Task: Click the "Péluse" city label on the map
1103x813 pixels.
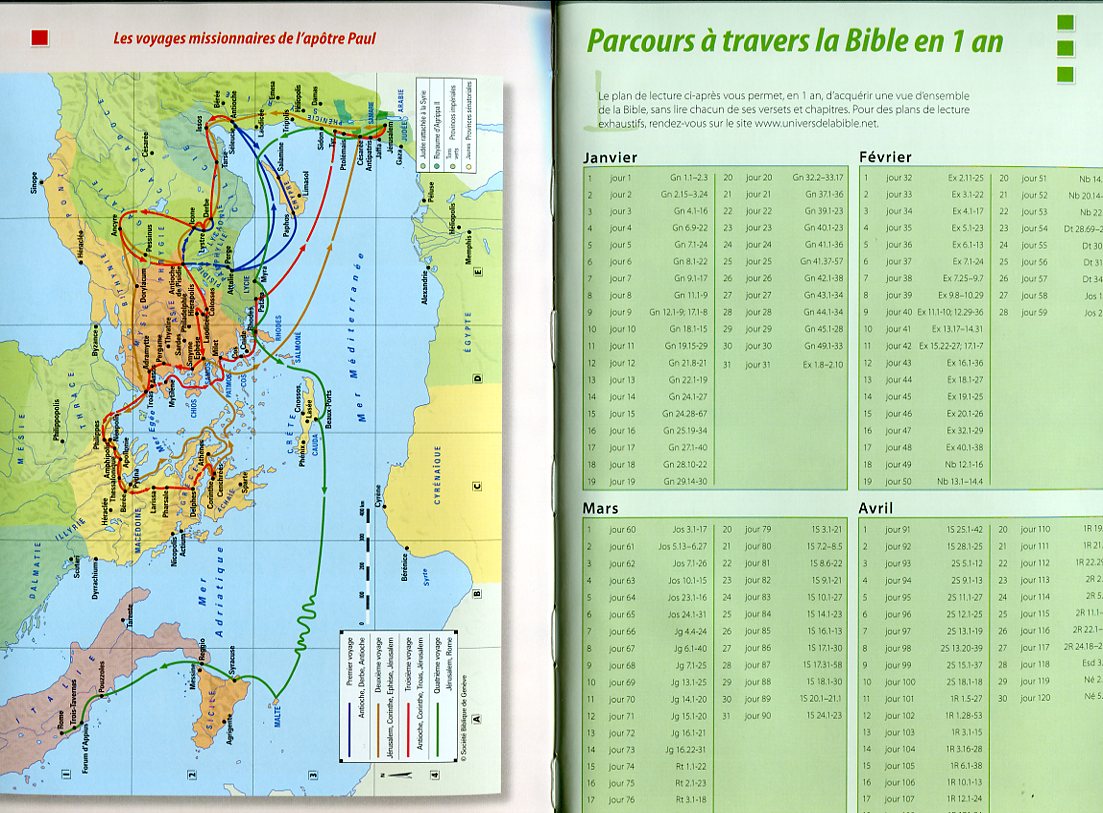Action: [x=429, y=191]
